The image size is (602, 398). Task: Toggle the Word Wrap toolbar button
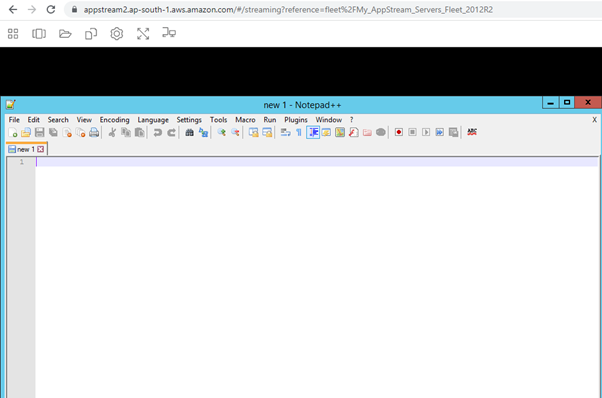[285, 132]
